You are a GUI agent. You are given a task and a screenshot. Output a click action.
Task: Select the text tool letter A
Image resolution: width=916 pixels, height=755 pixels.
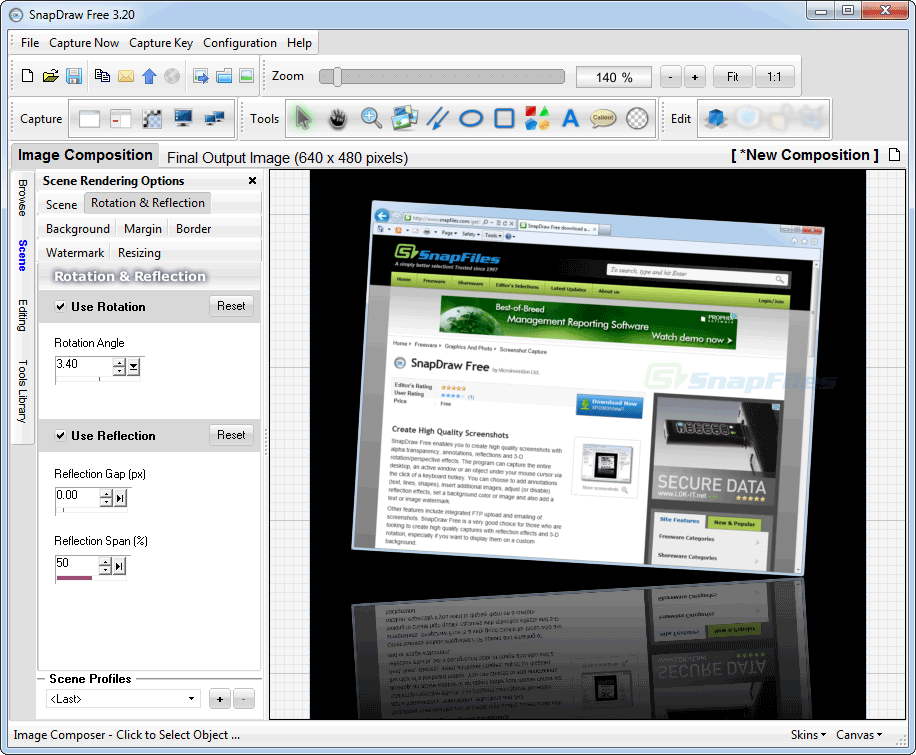pyautogui.click(x=570, y=119)
